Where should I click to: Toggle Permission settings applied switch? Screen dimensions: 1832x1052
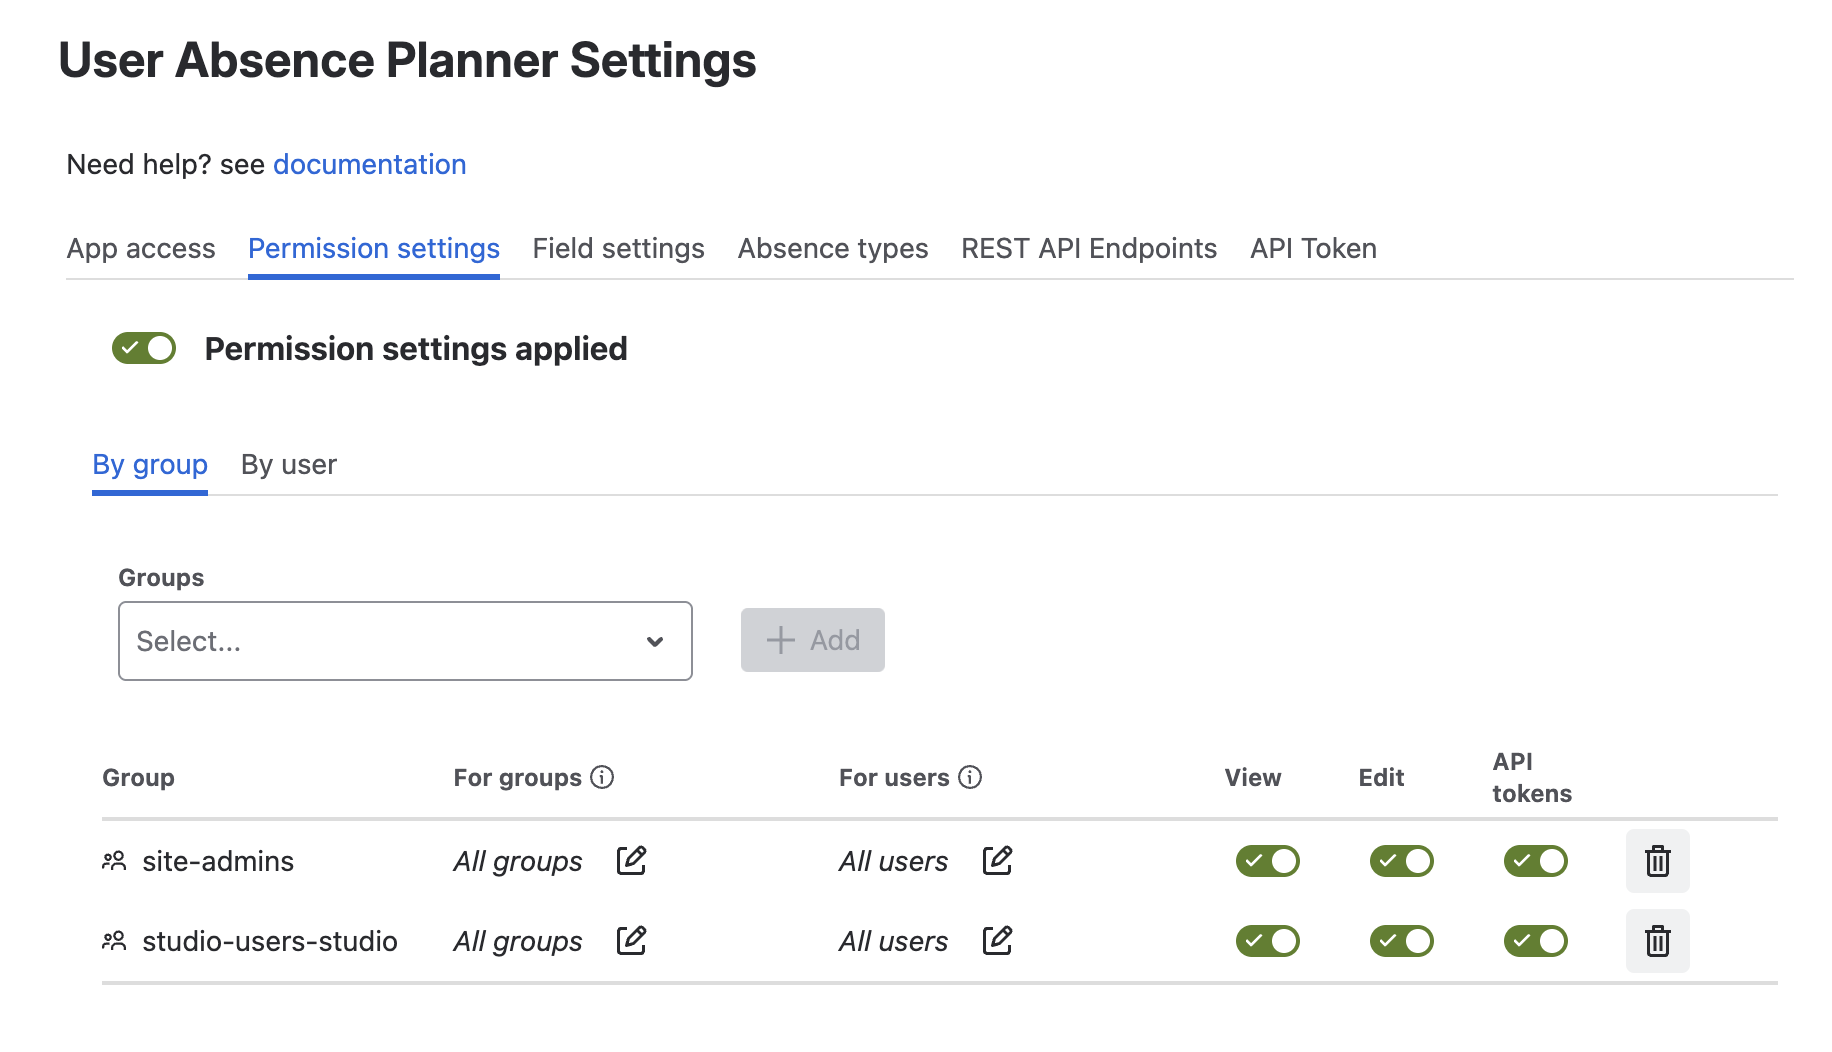point(144,348)
